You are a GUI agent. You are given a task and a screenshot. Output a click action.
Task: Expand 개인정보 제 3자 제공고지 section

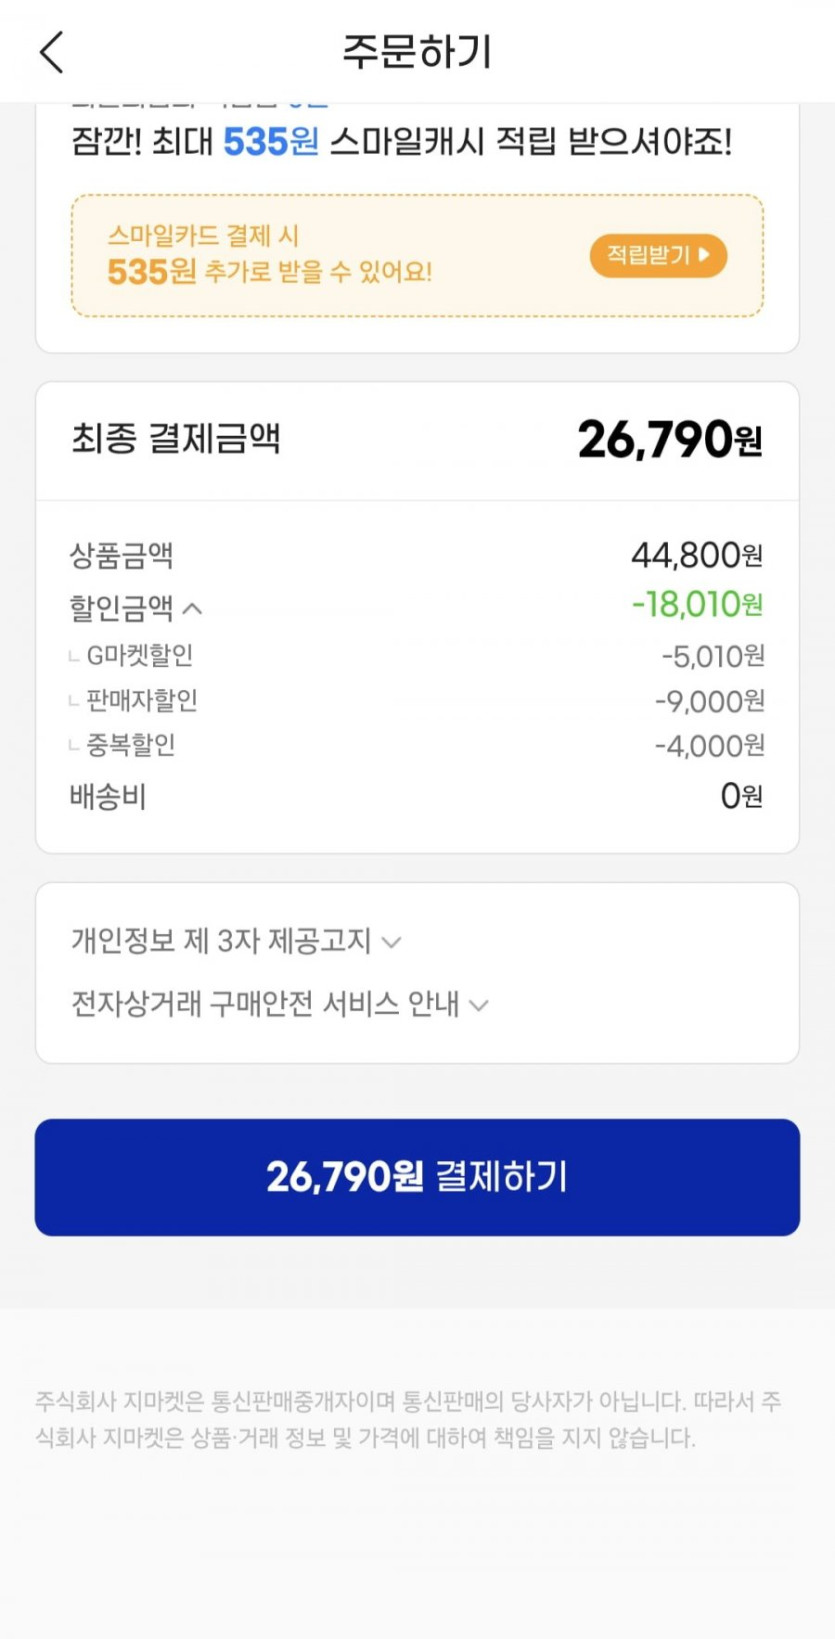click(x=235, y=941)
